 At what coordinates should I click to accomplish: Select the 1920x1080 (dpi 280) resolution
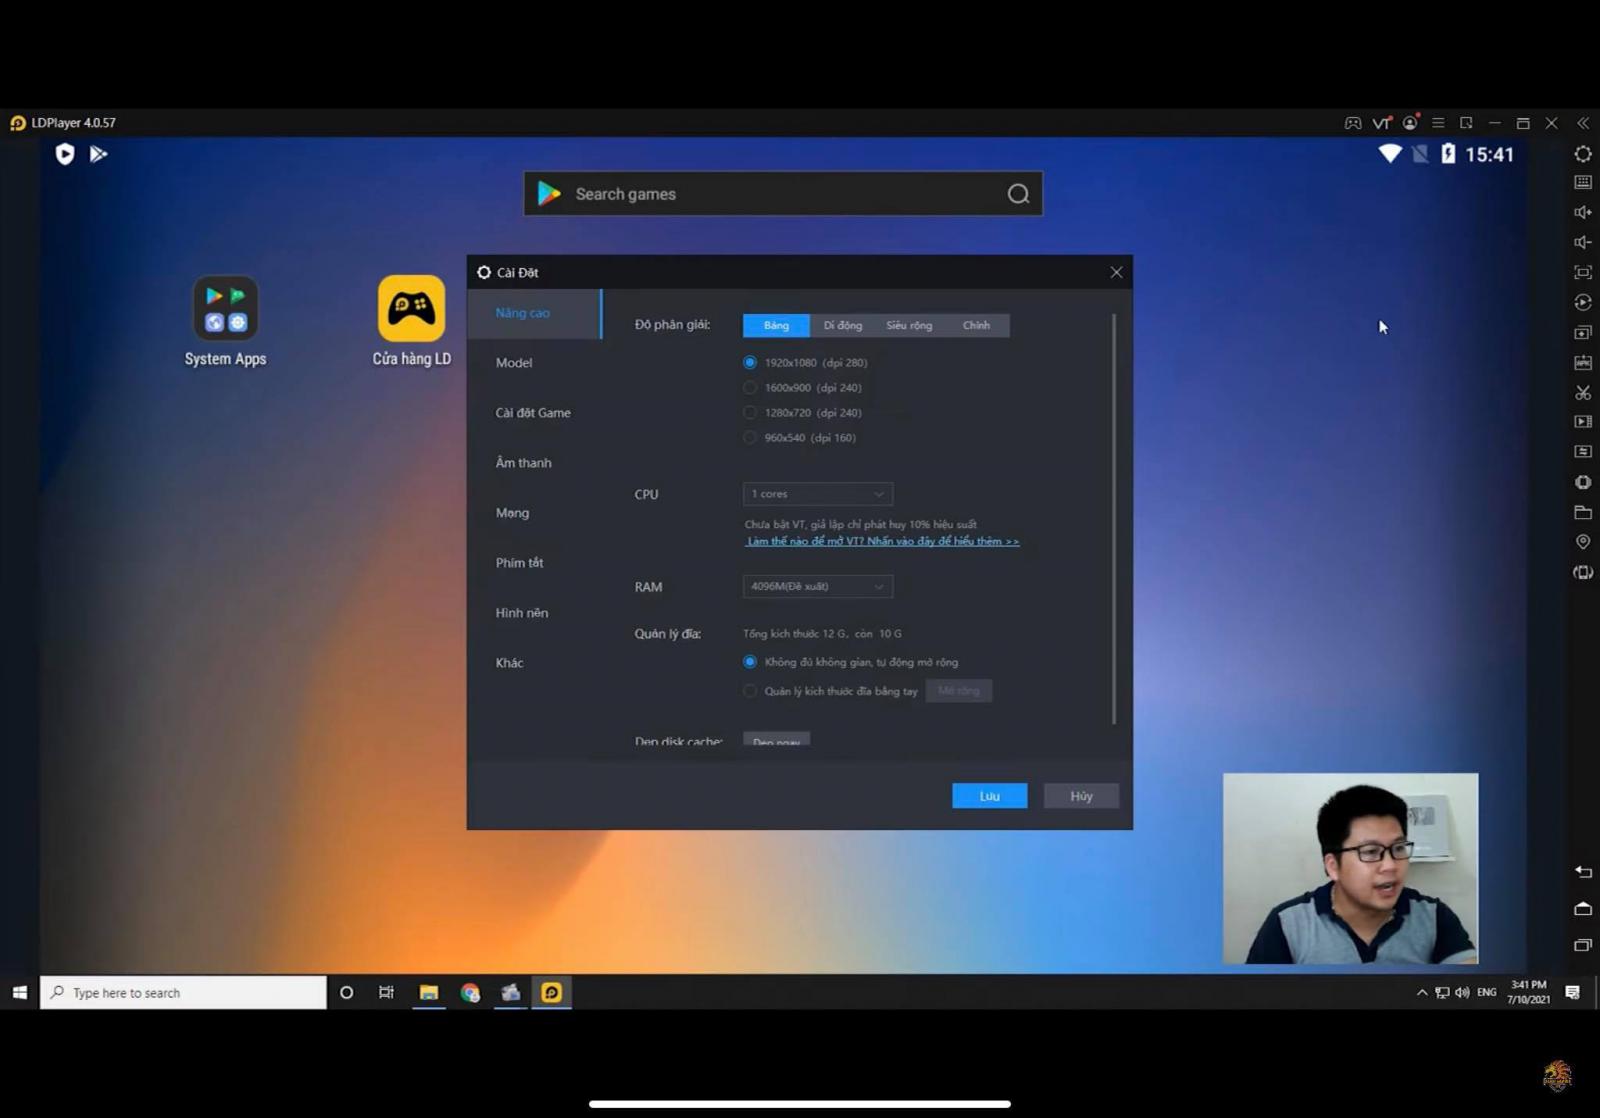point(750,362)
